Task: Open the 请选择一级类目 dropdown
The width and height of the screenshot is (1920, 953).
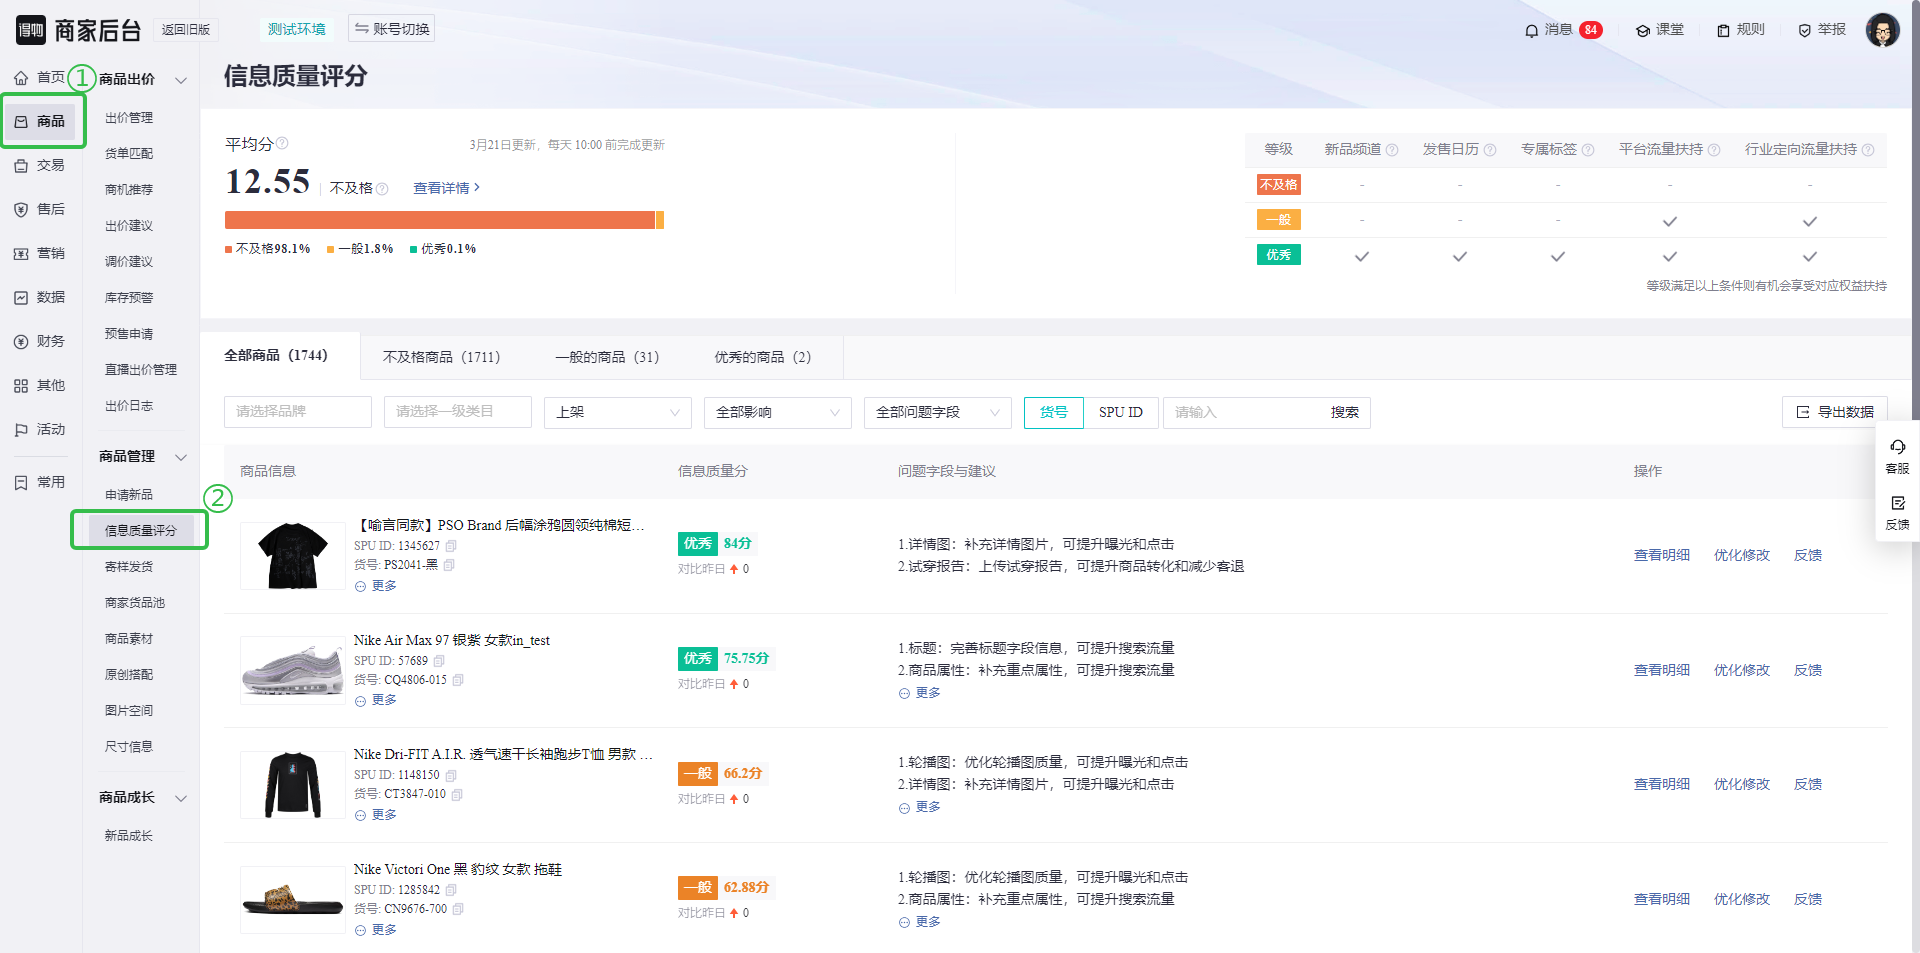Action: 458,412
